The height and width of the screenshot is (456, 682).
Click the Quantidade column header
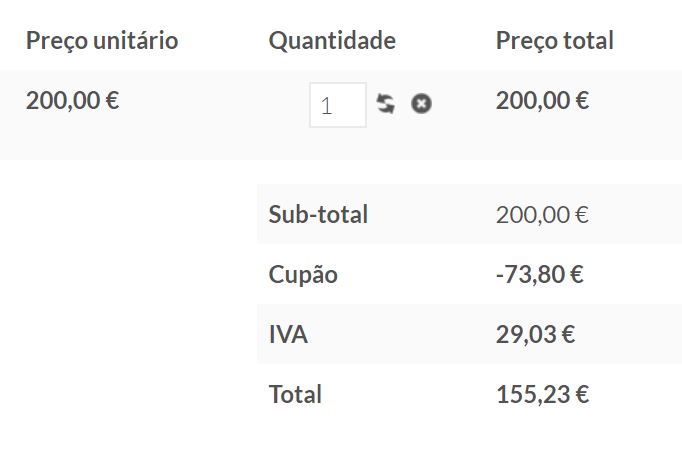[x=332, y=41]
